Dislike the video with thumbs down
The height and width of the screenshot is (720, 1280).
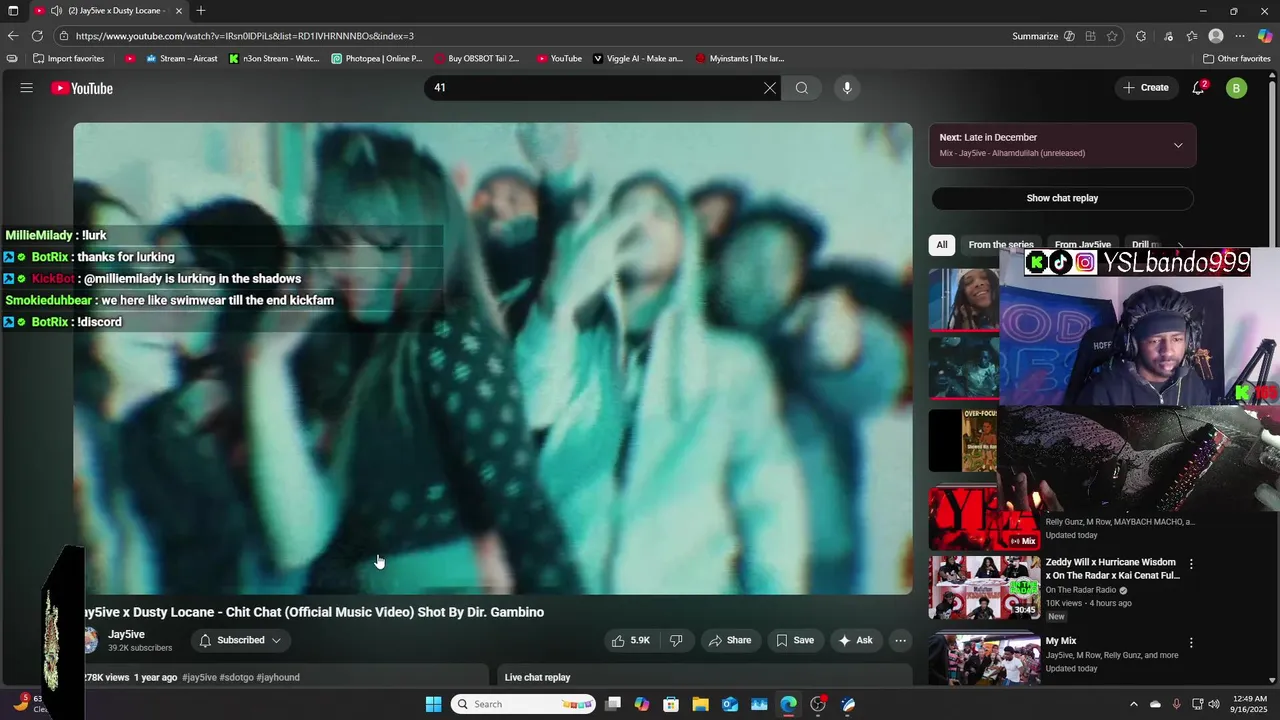click(676, 640)
